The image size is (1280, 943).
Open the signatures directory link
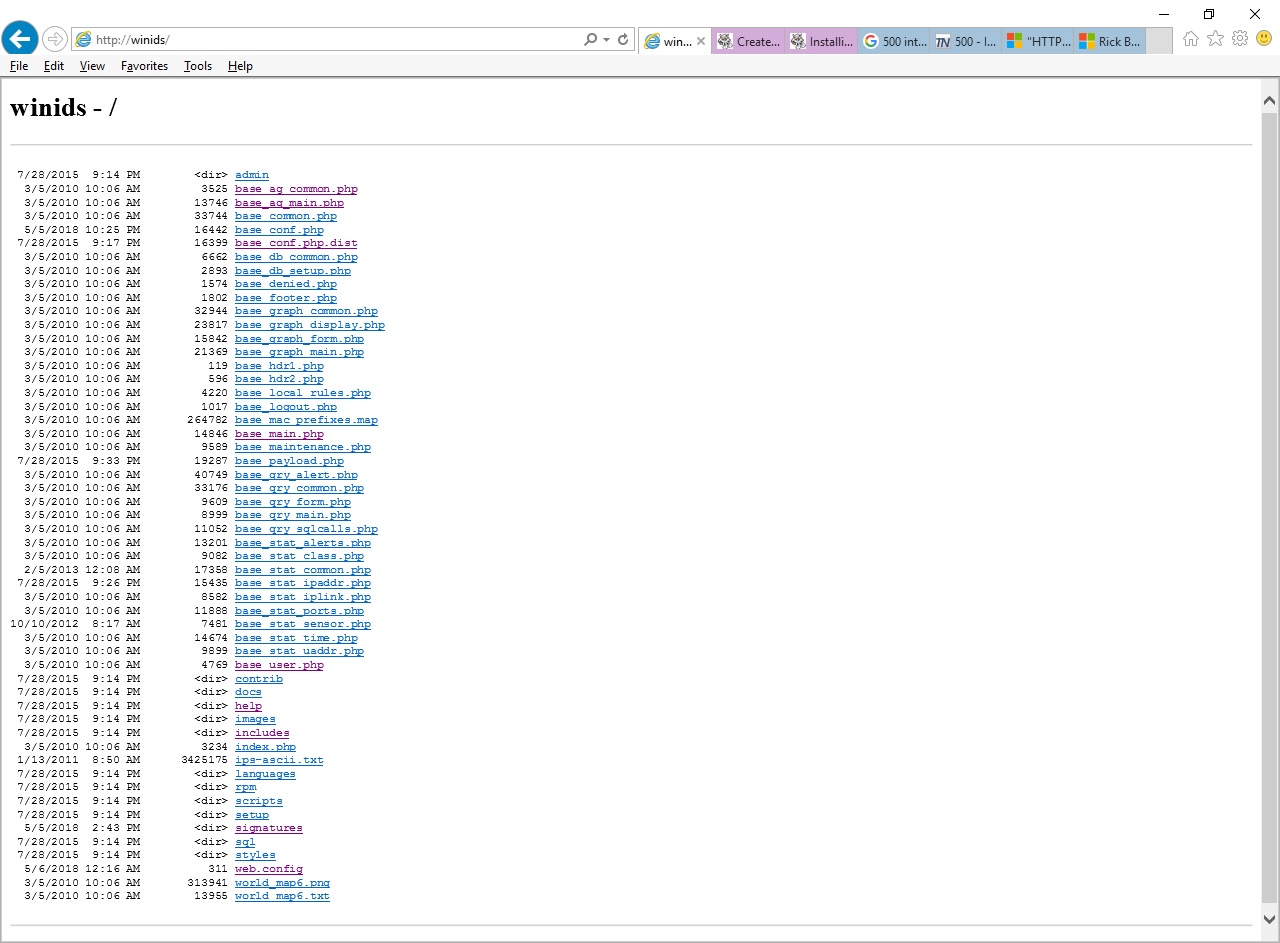click(x=268, y=828)
